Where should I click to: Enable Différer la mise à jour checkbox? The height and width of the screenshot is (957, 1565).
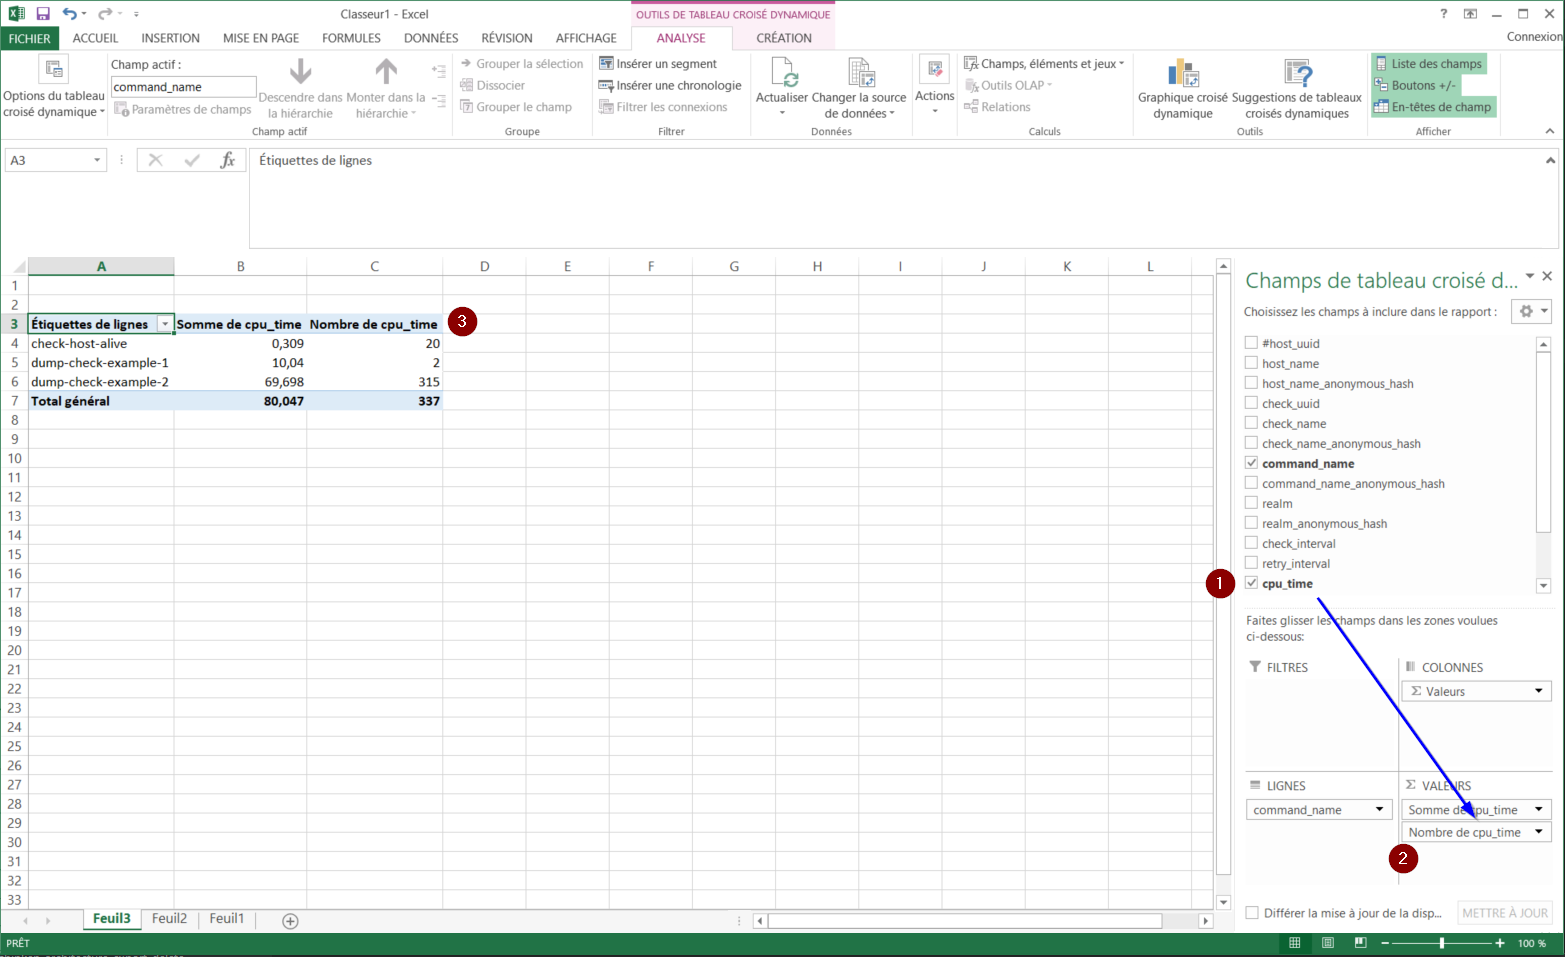pyautogui.click(x=1252, y=913)
